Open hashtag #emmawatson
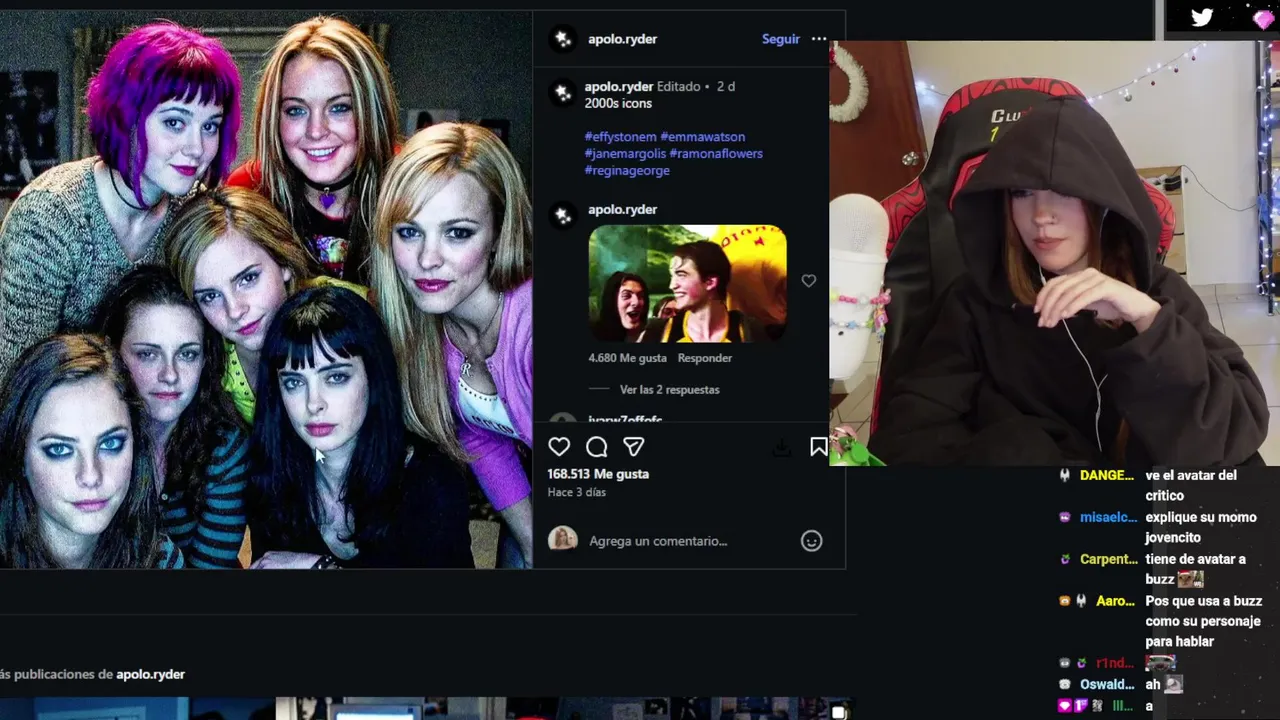Image resolution: width=1280 pixels, height=720 pixels. coord(702,137)
